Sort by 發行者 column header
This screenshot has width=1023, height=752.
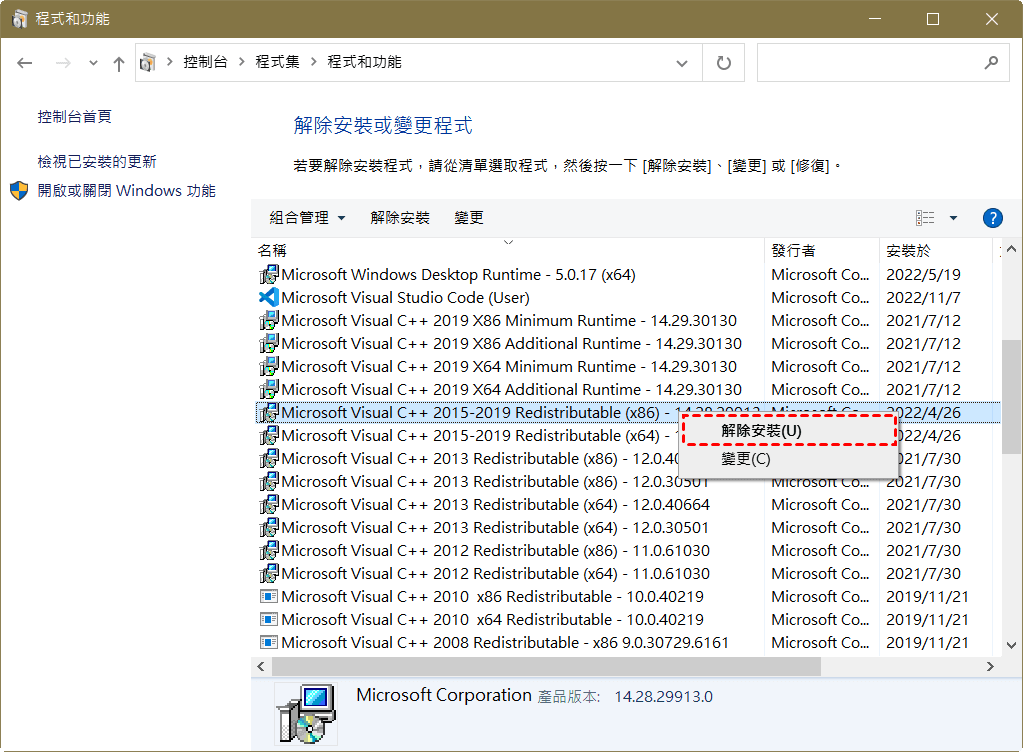[821, 250]
